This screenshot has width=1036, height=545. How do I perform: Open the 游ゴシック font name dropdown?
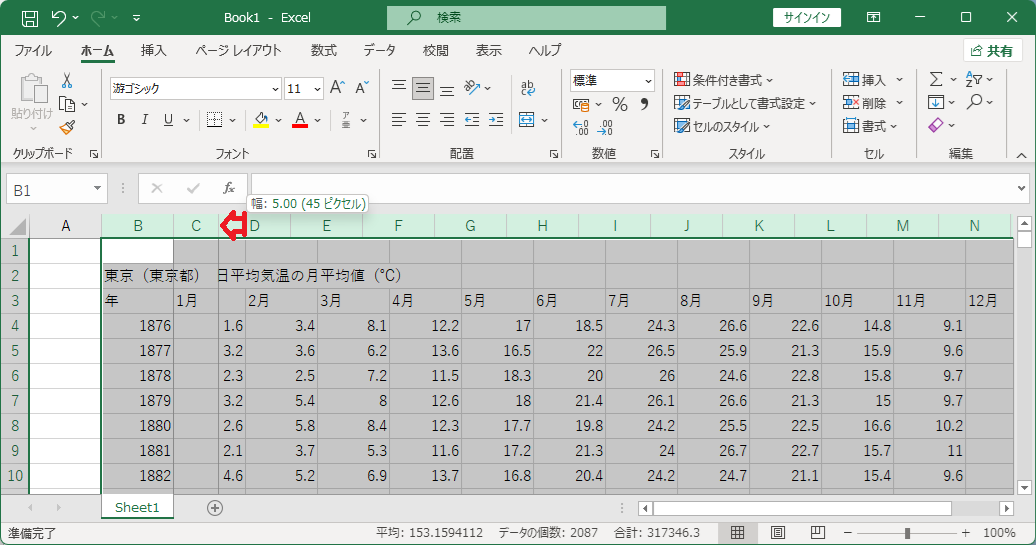[276, 89]
